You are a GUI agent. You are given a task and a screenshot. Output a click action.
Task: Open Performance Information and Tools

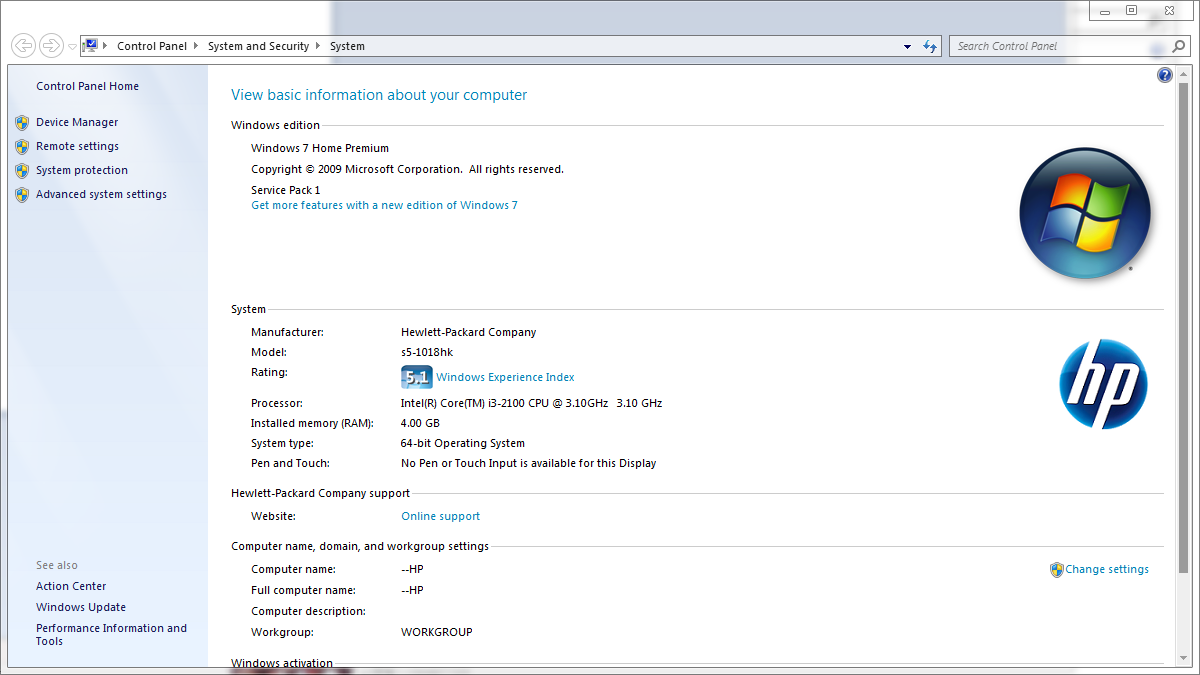(x=111, y=634)
